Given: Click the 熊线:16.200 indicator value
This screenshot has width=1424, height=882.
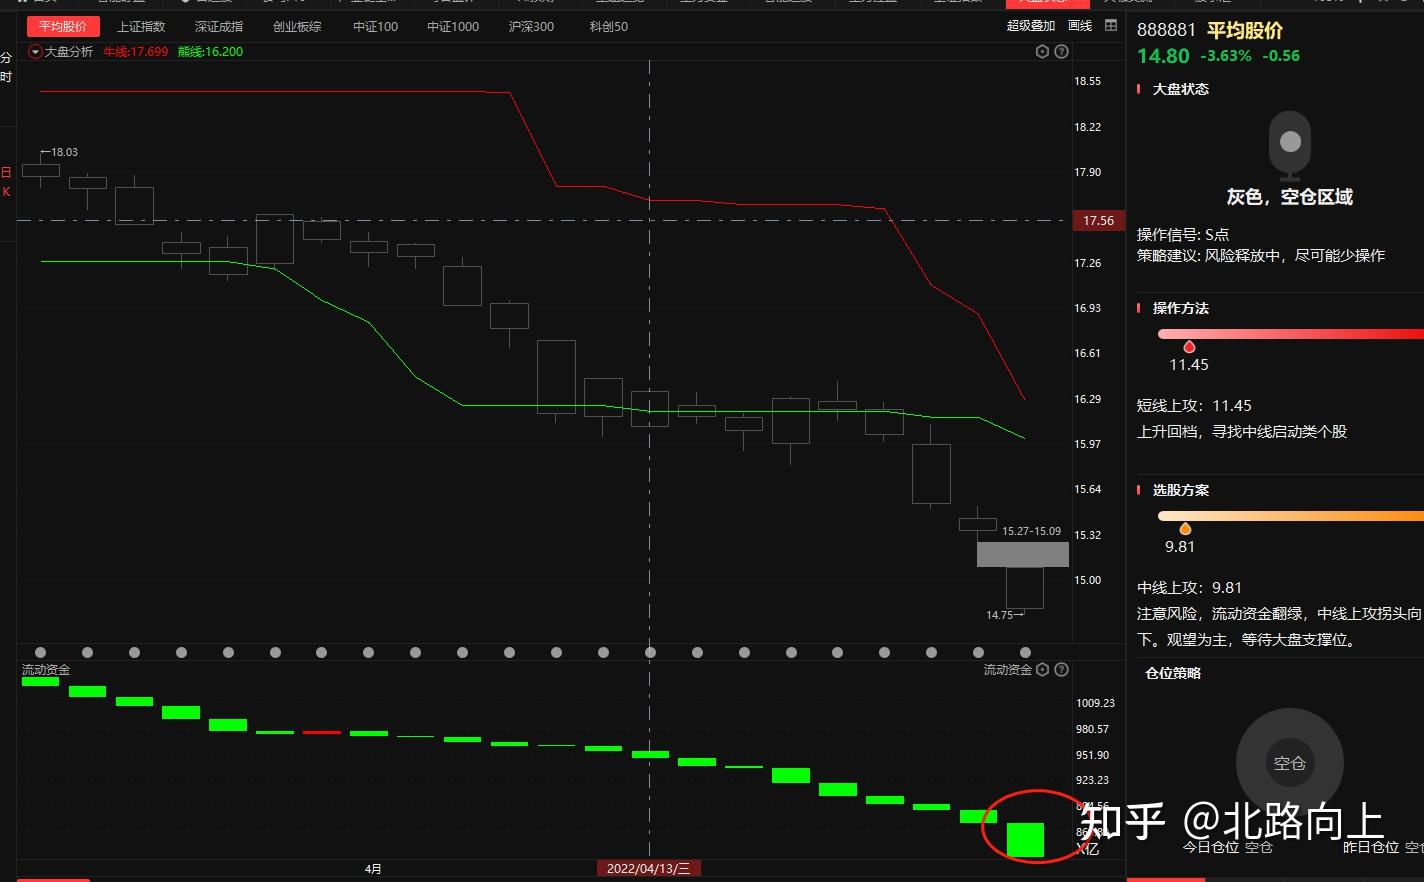Looking at the screenshot, I should pos(211,52).
